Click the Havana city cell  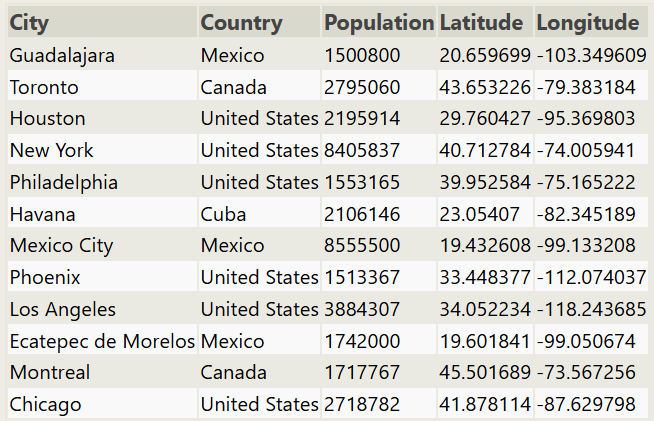coord(43,214)
